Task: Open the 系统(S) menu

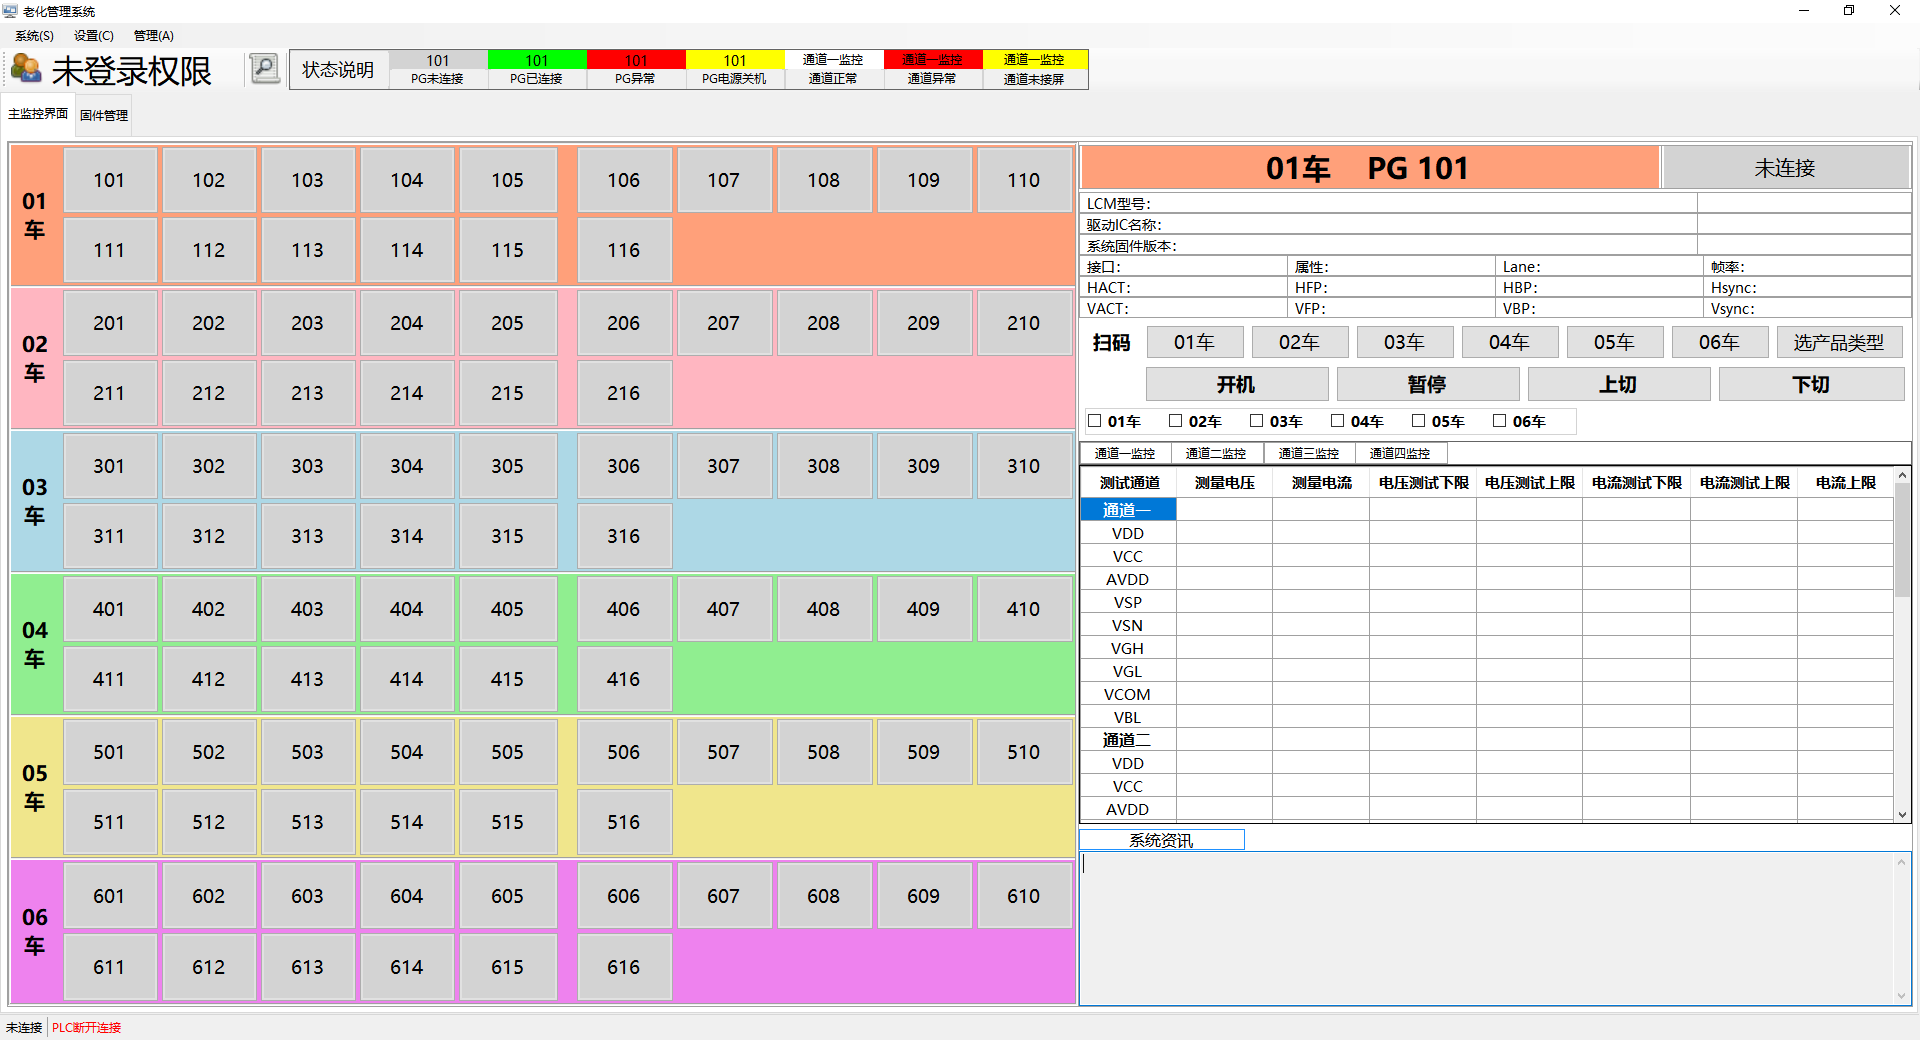Action: [34, 36]
